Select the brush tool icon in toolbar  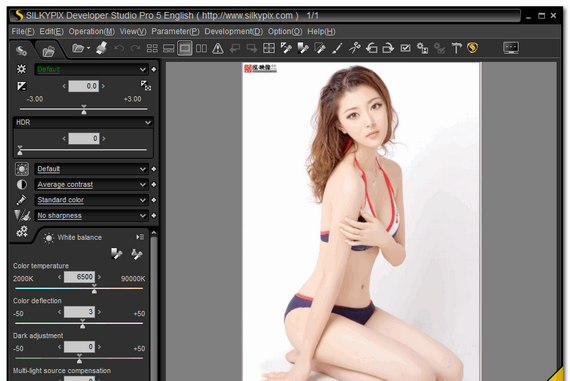click(x=337, y=48)
